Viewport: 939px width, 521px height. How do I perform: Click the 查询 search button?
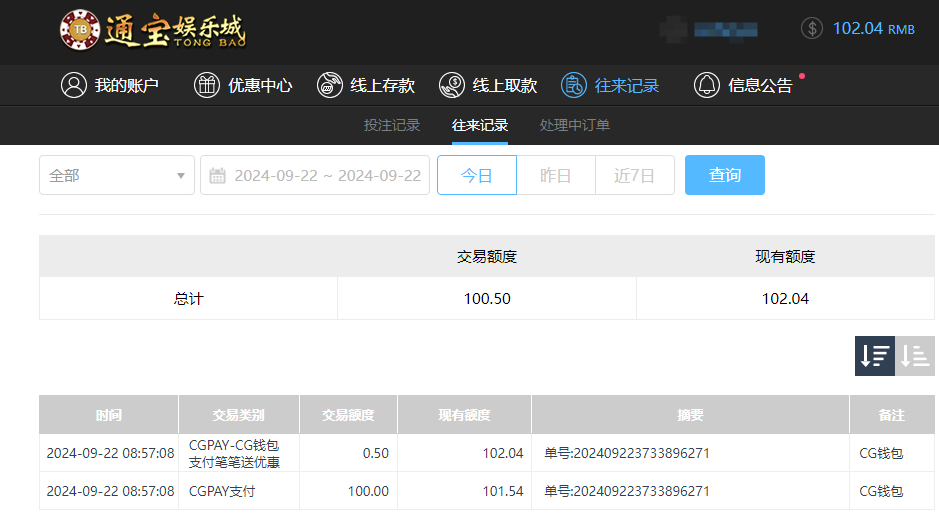724,175
